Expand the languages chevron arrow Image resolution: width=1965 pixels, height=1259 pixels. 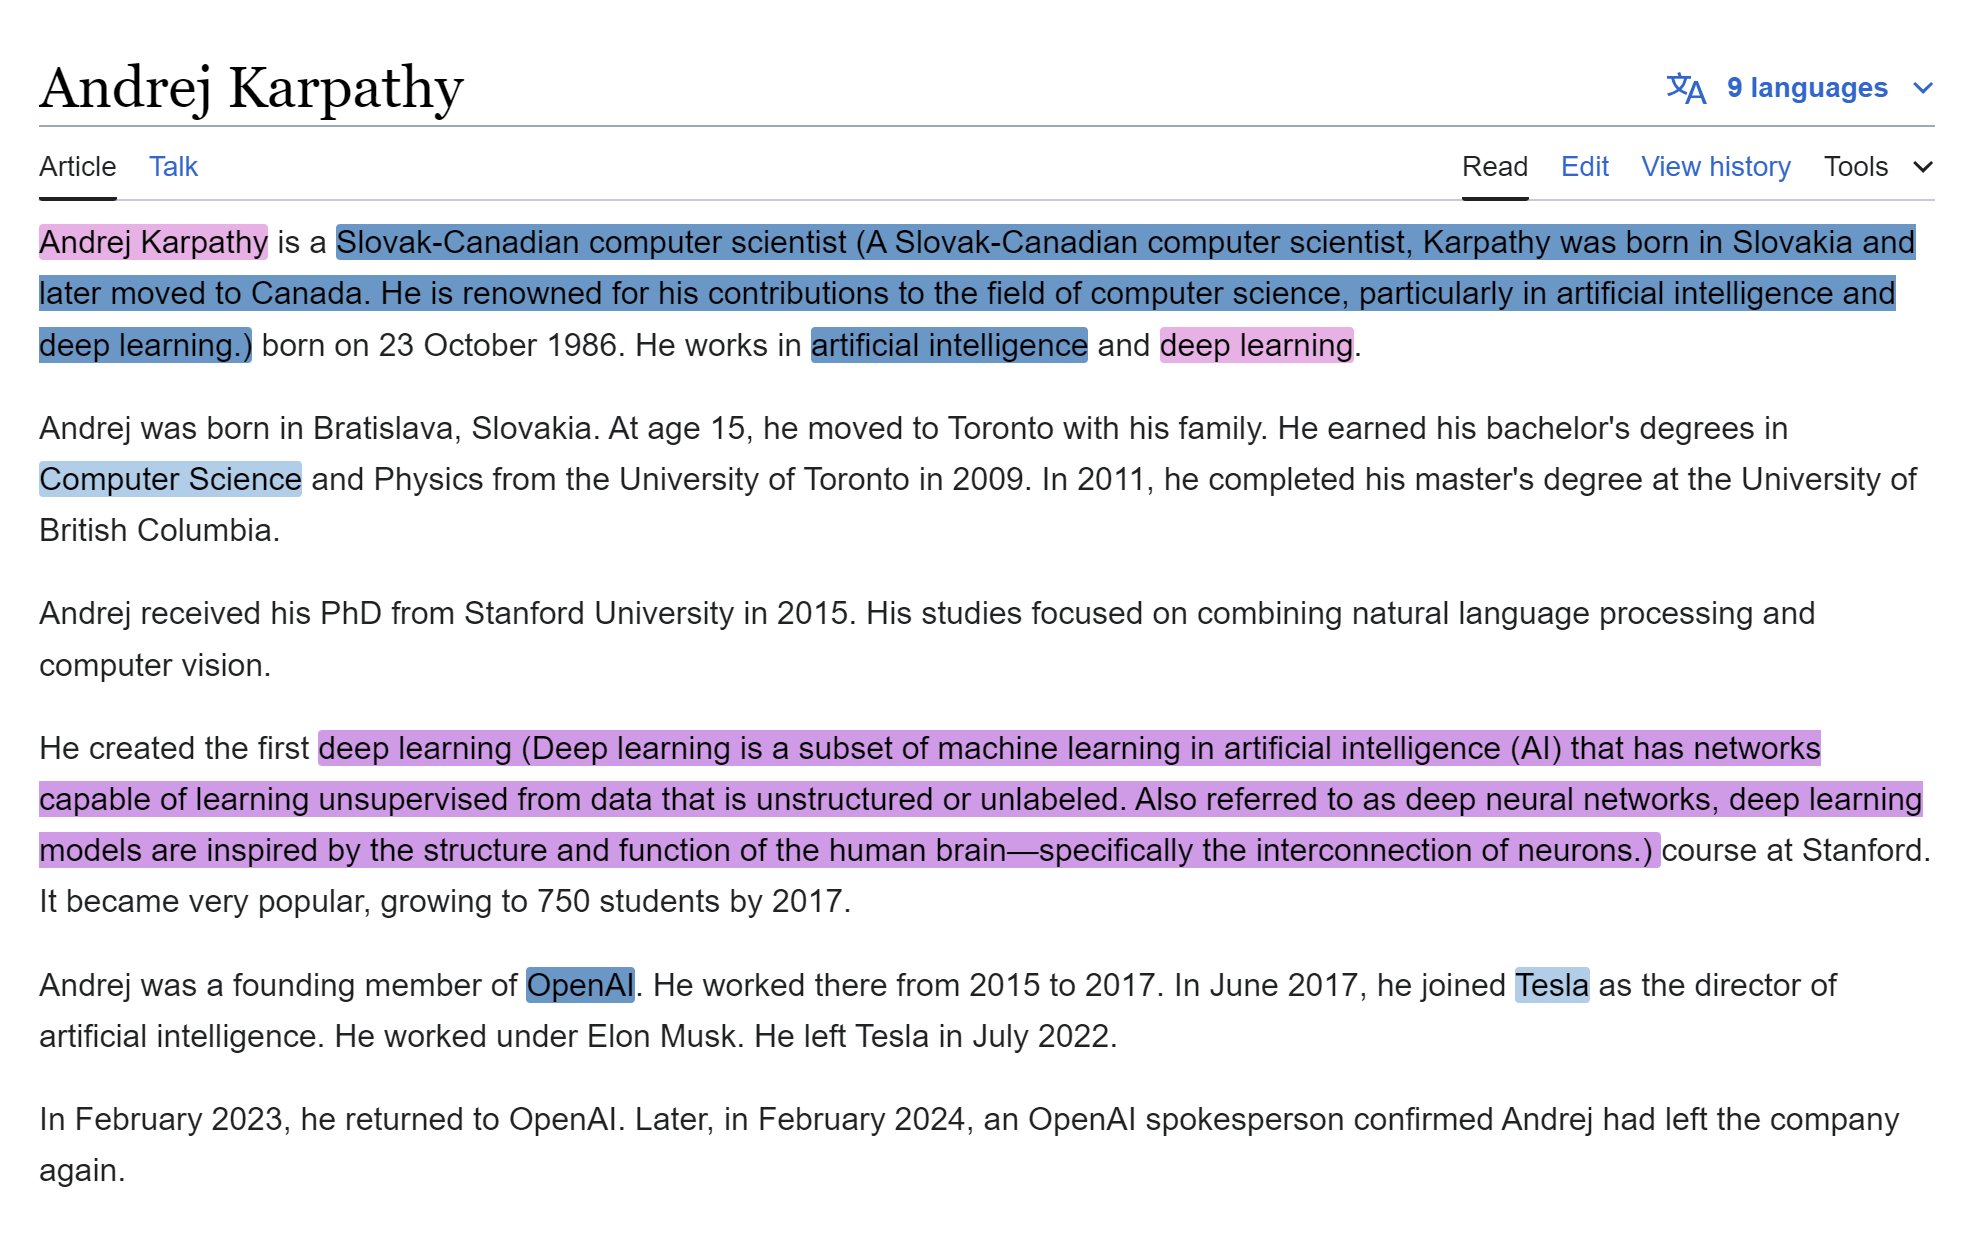click(1922, 88)
